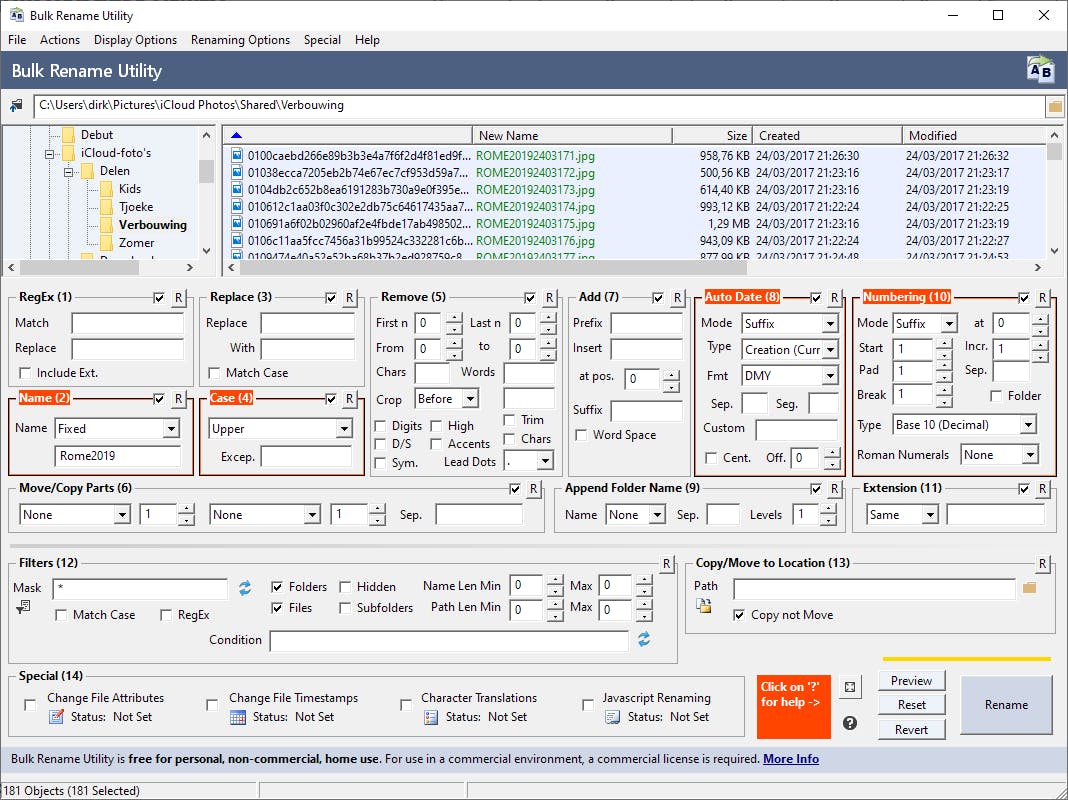Screen dimensions: 1068x800
Task: Click the folder browse icon beside path bar
Action: 1054,105
